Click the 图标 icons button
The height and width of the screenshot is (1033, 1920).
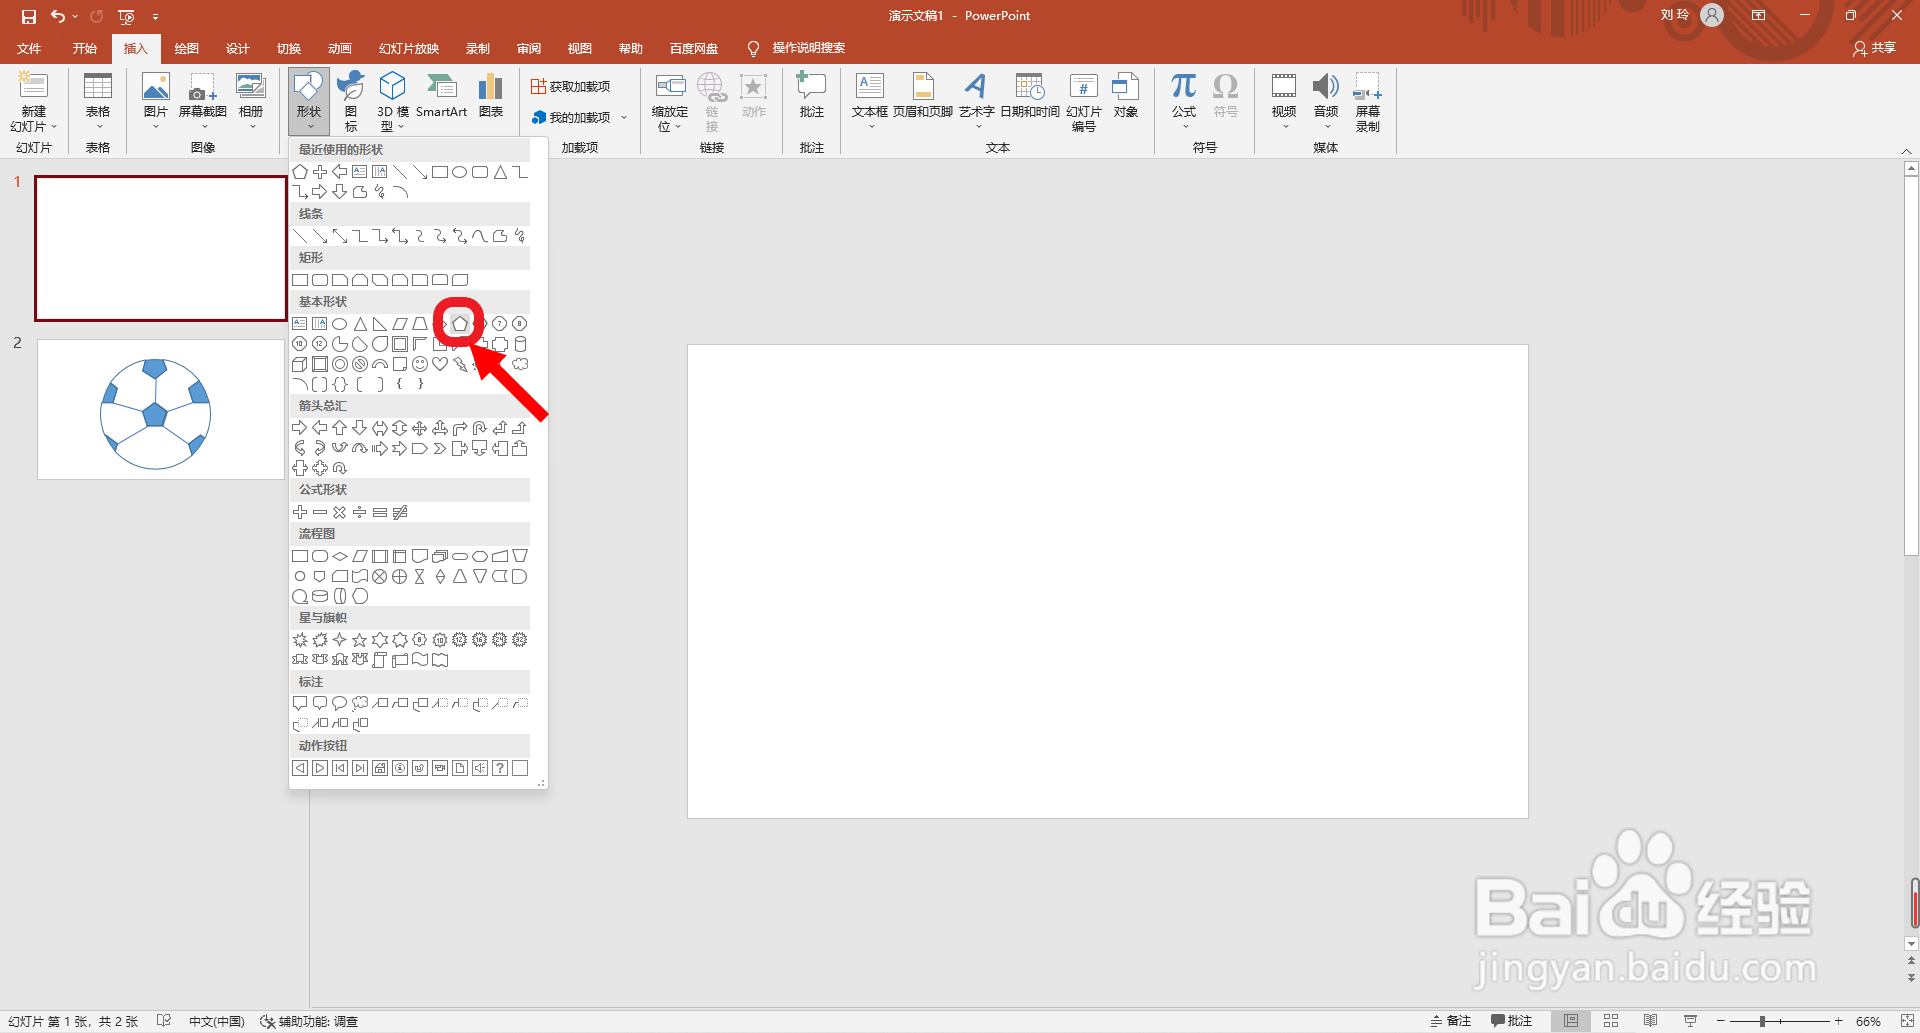(351, 101)
